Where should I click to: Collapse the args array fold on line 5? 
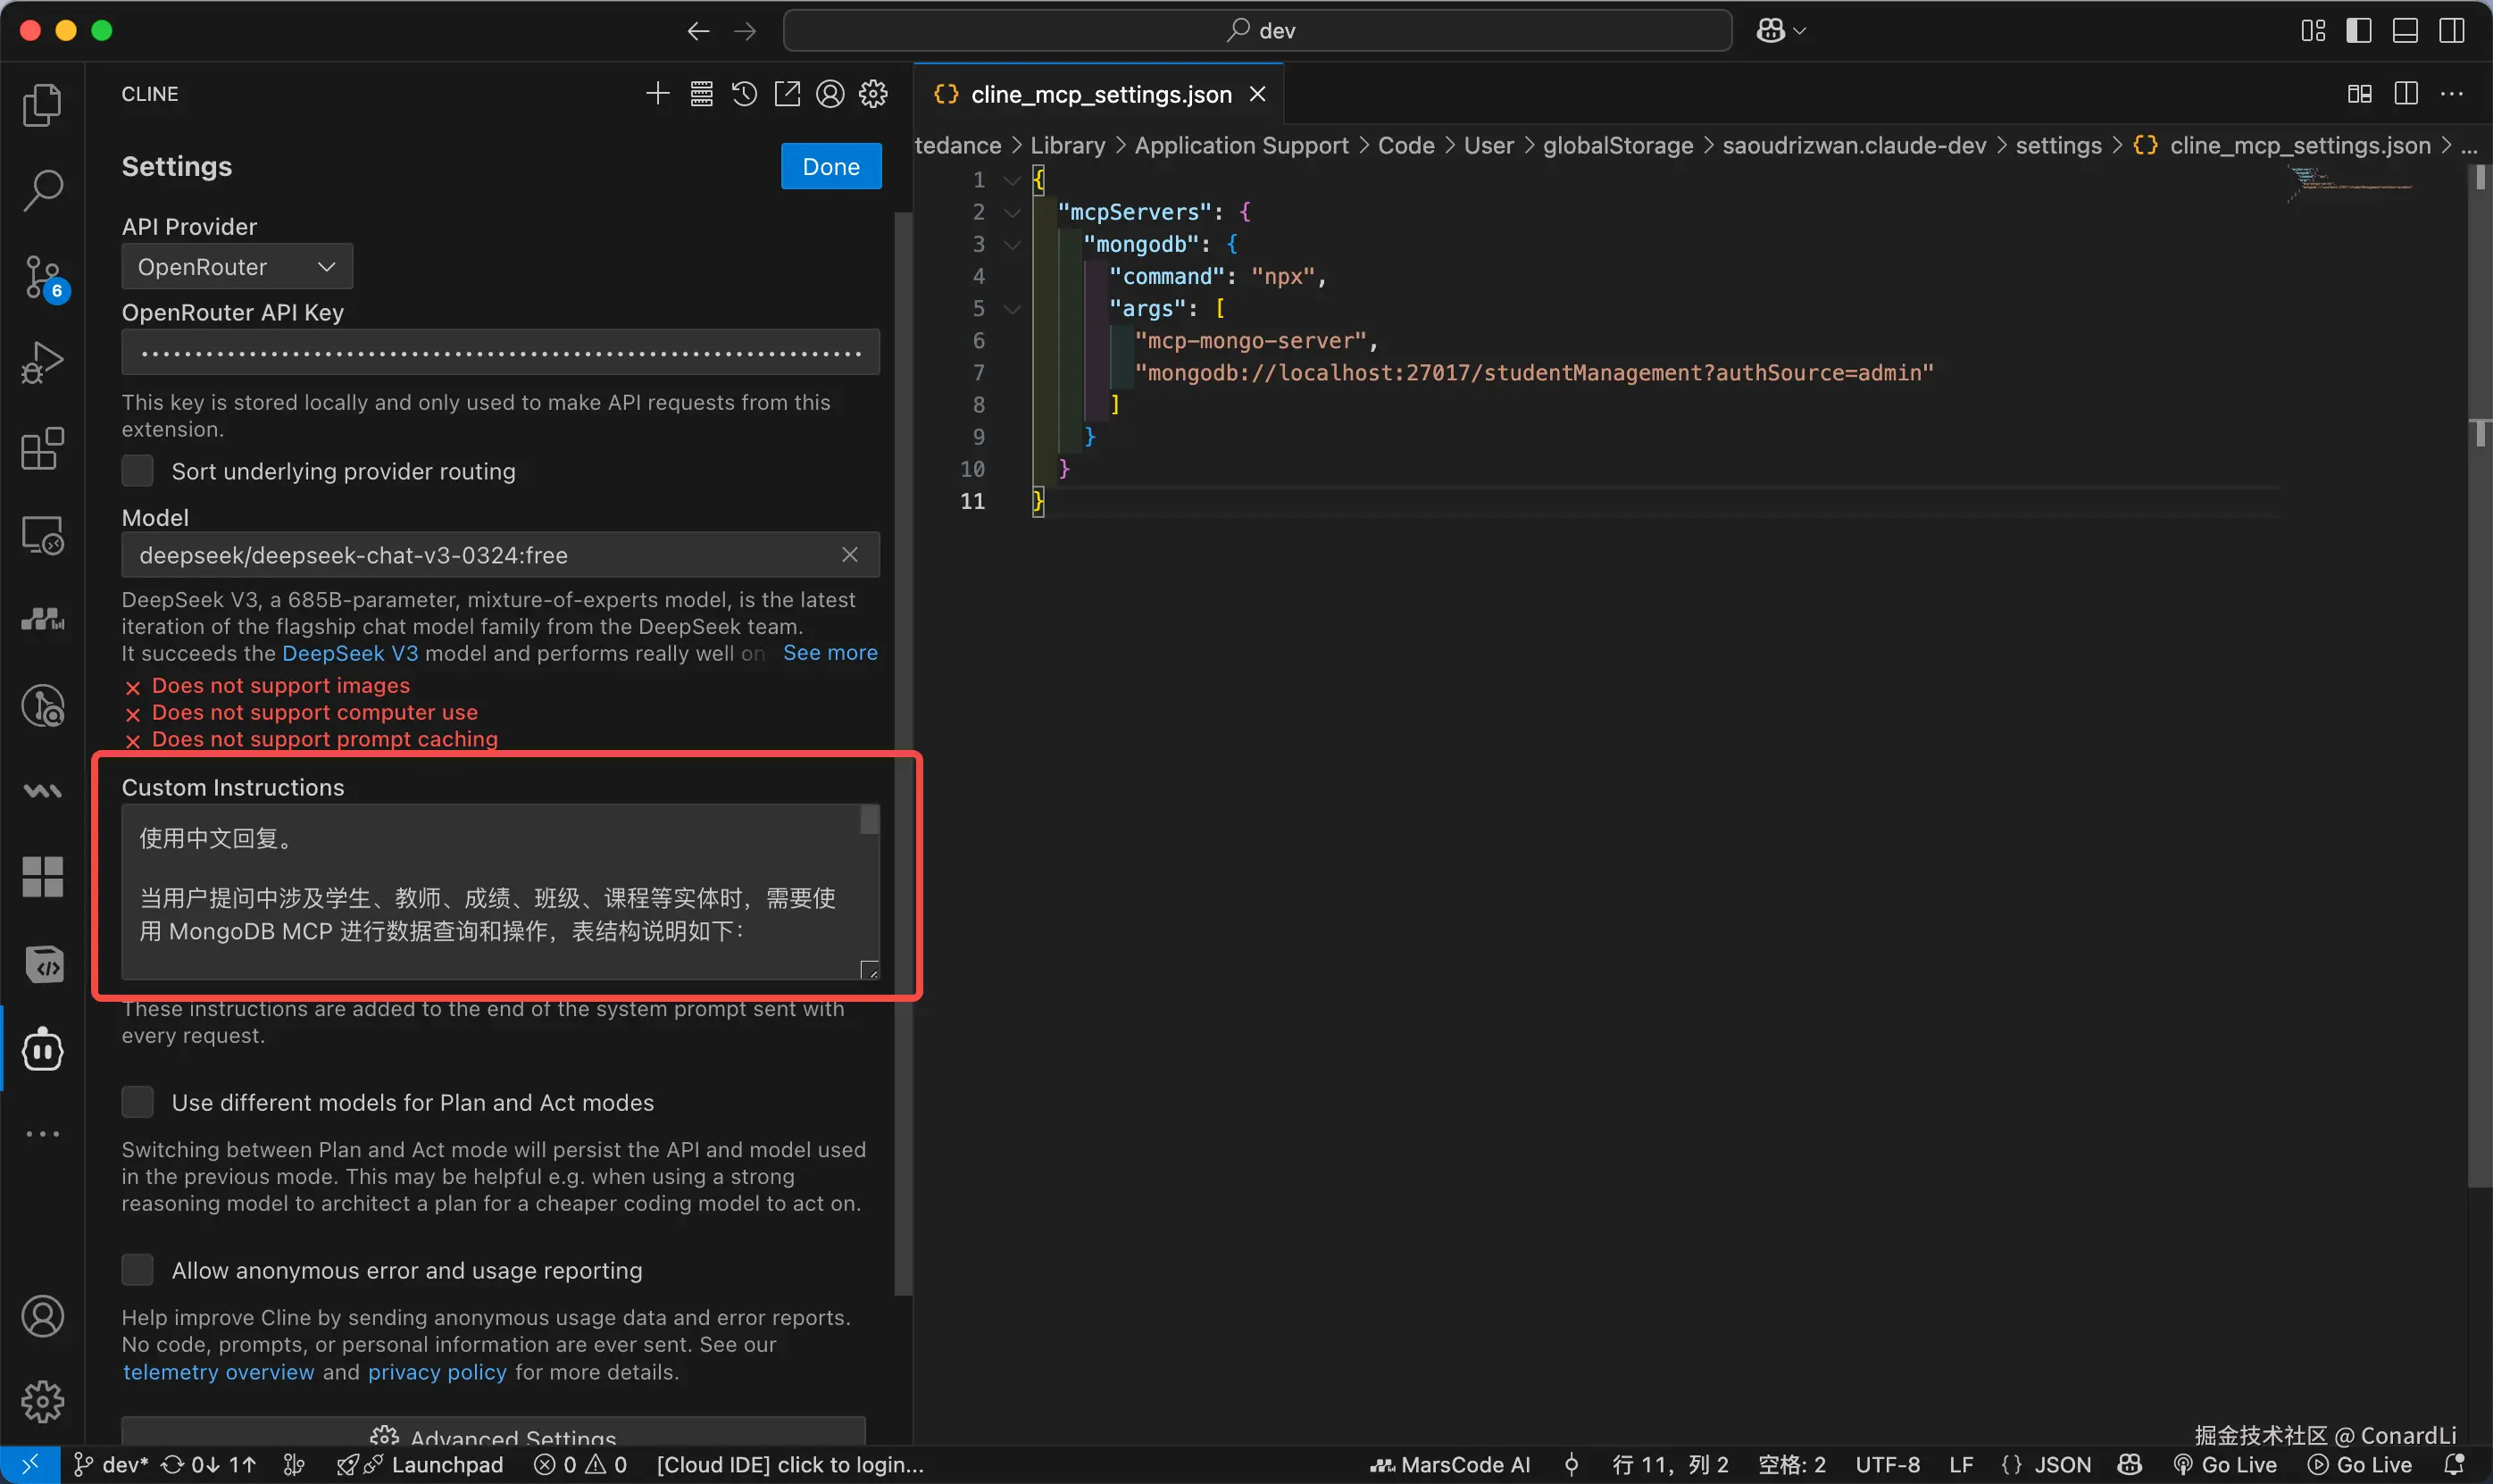point(1012,309)
